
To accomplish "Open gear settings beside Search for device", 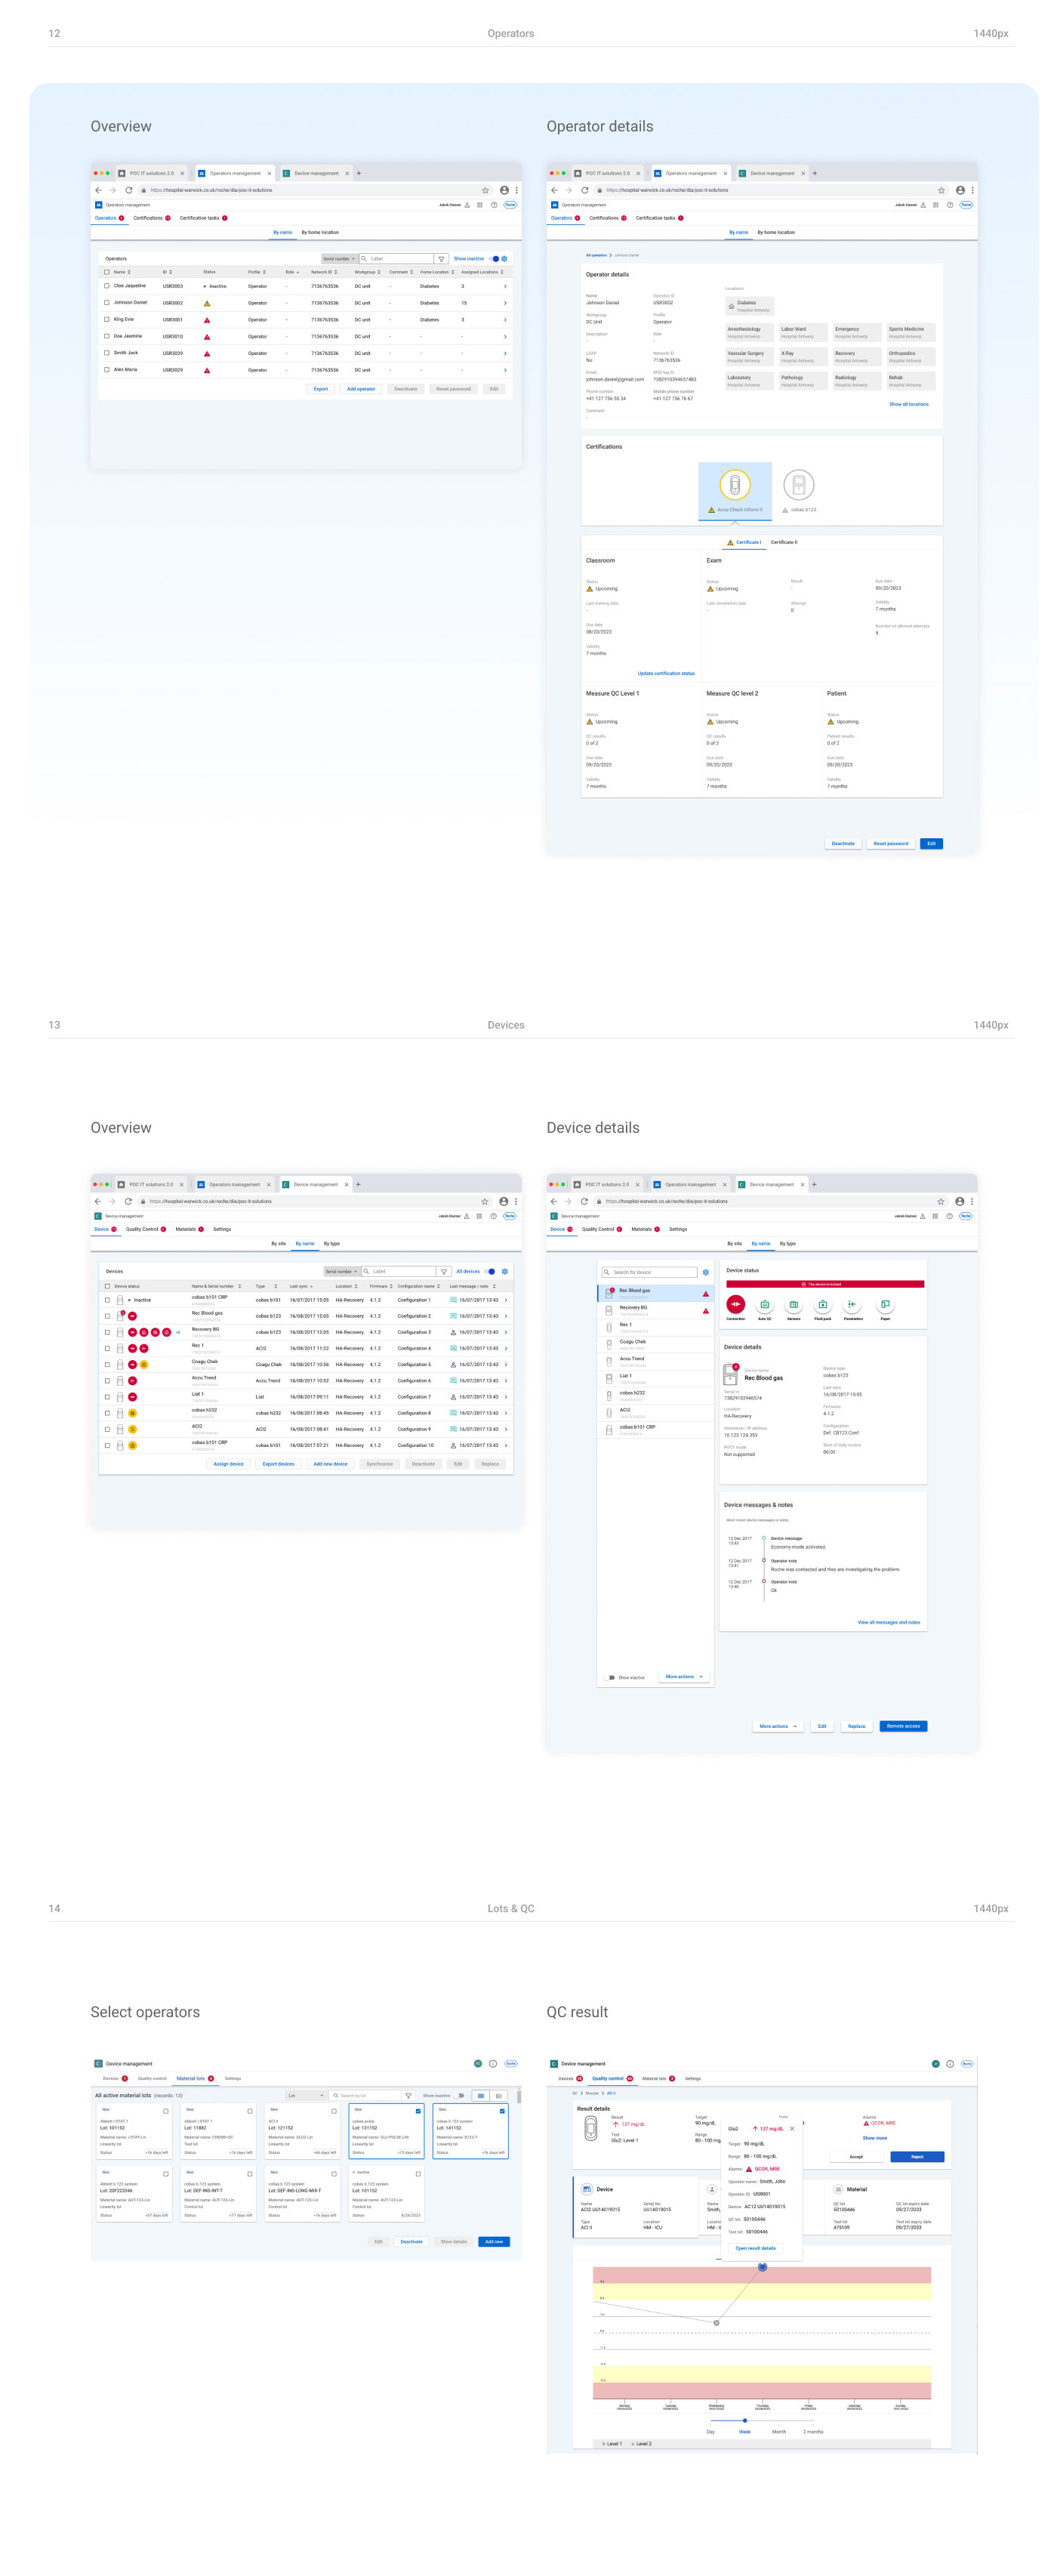I will pyautogui.click(x=705, y=1272).
